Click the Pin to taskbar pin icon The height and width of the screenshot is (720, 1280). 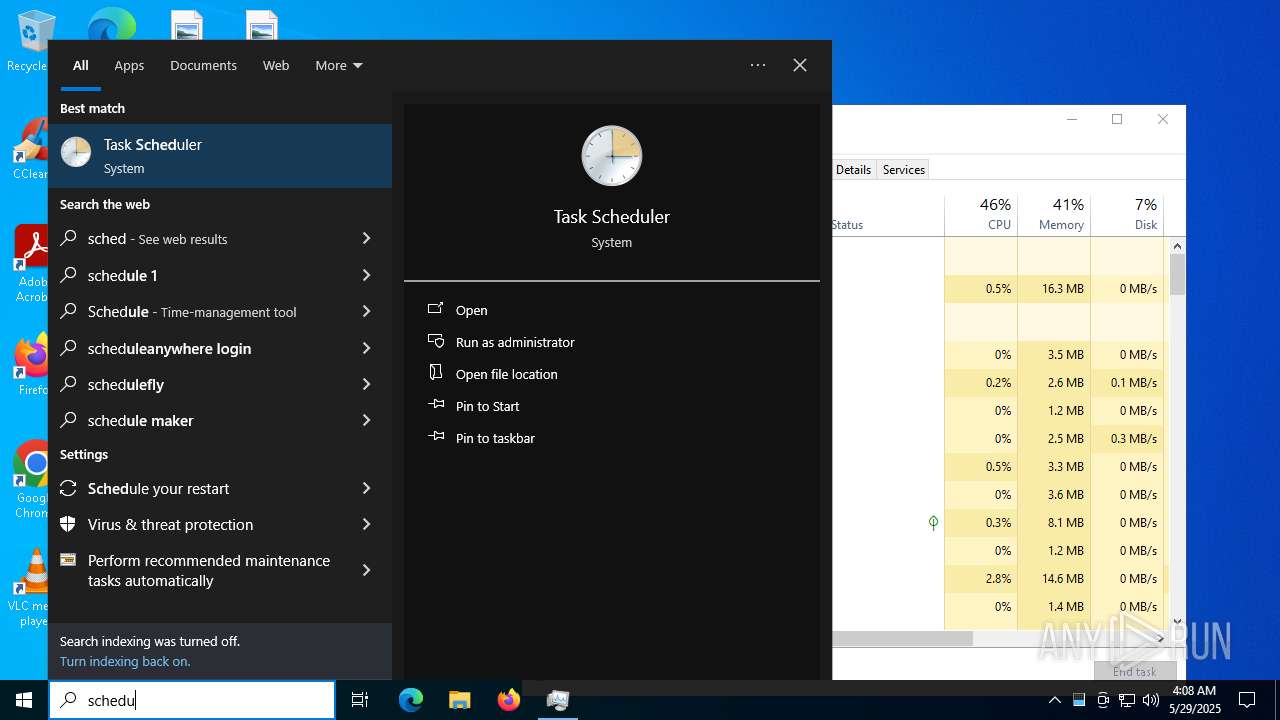click(435, 437)
